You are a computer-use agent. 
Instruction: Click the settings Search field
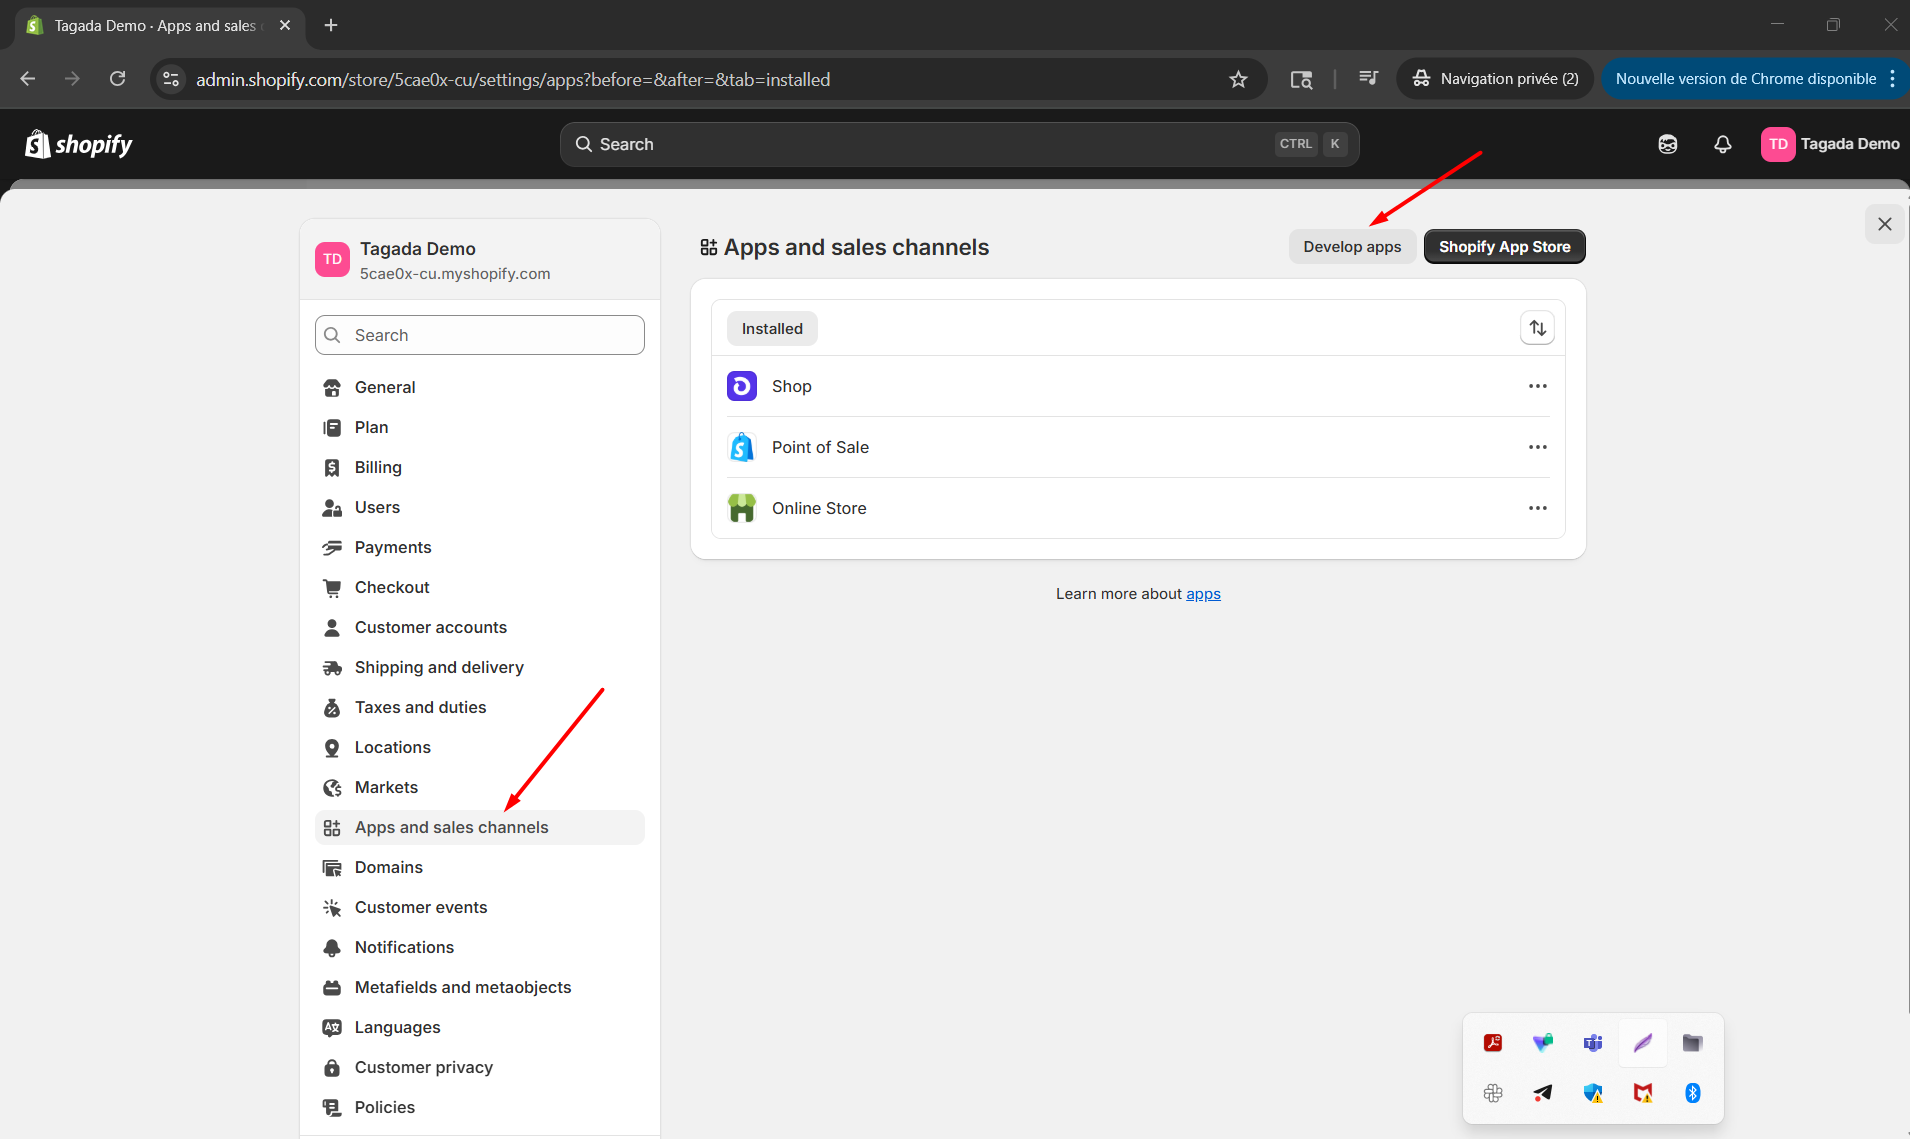(480, 335)
